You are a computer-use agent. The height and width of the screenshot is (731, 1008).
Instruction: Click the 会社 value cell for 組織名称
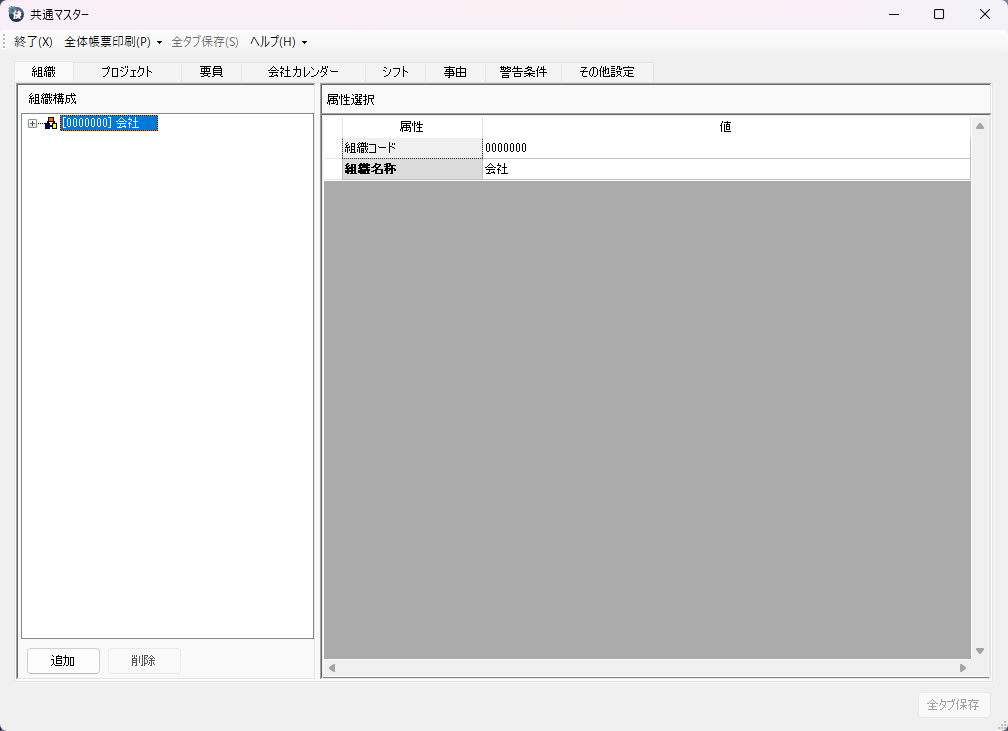726,169
